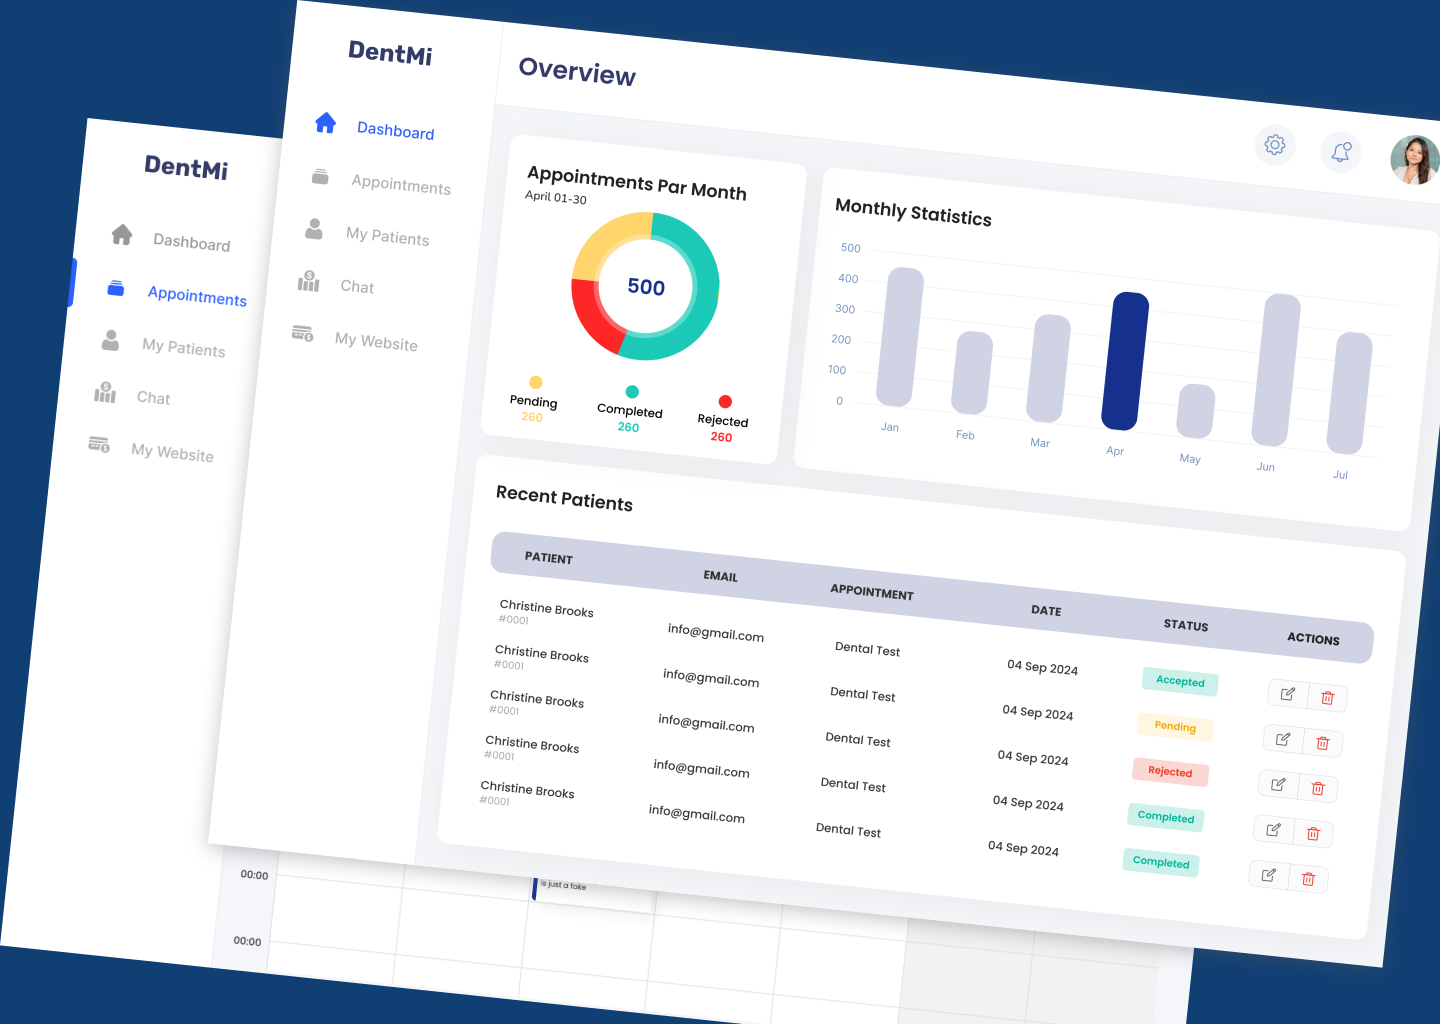Open the notifications bell
Screen dimensions: 1440x1024
[1341, 152]
